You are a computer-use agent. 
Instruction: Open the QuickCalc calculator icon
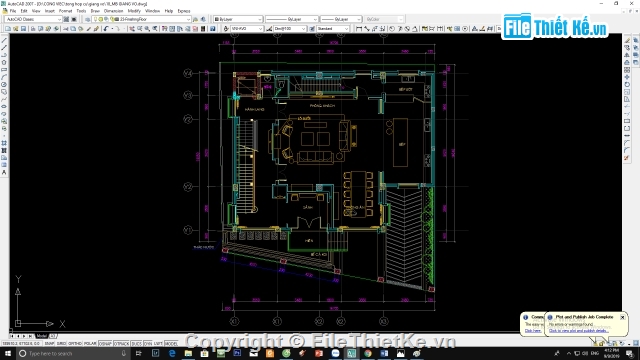coord(203,29)
